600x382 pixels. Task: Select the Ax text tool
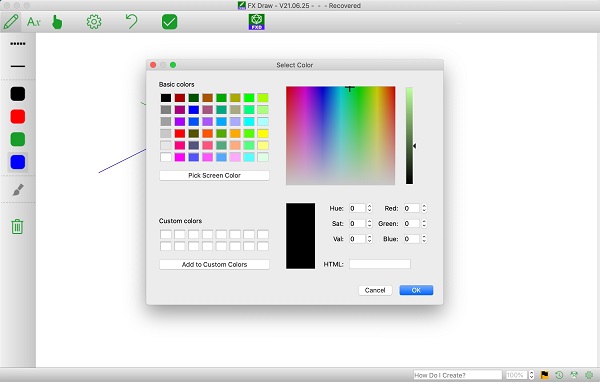[x=34, y=22]
